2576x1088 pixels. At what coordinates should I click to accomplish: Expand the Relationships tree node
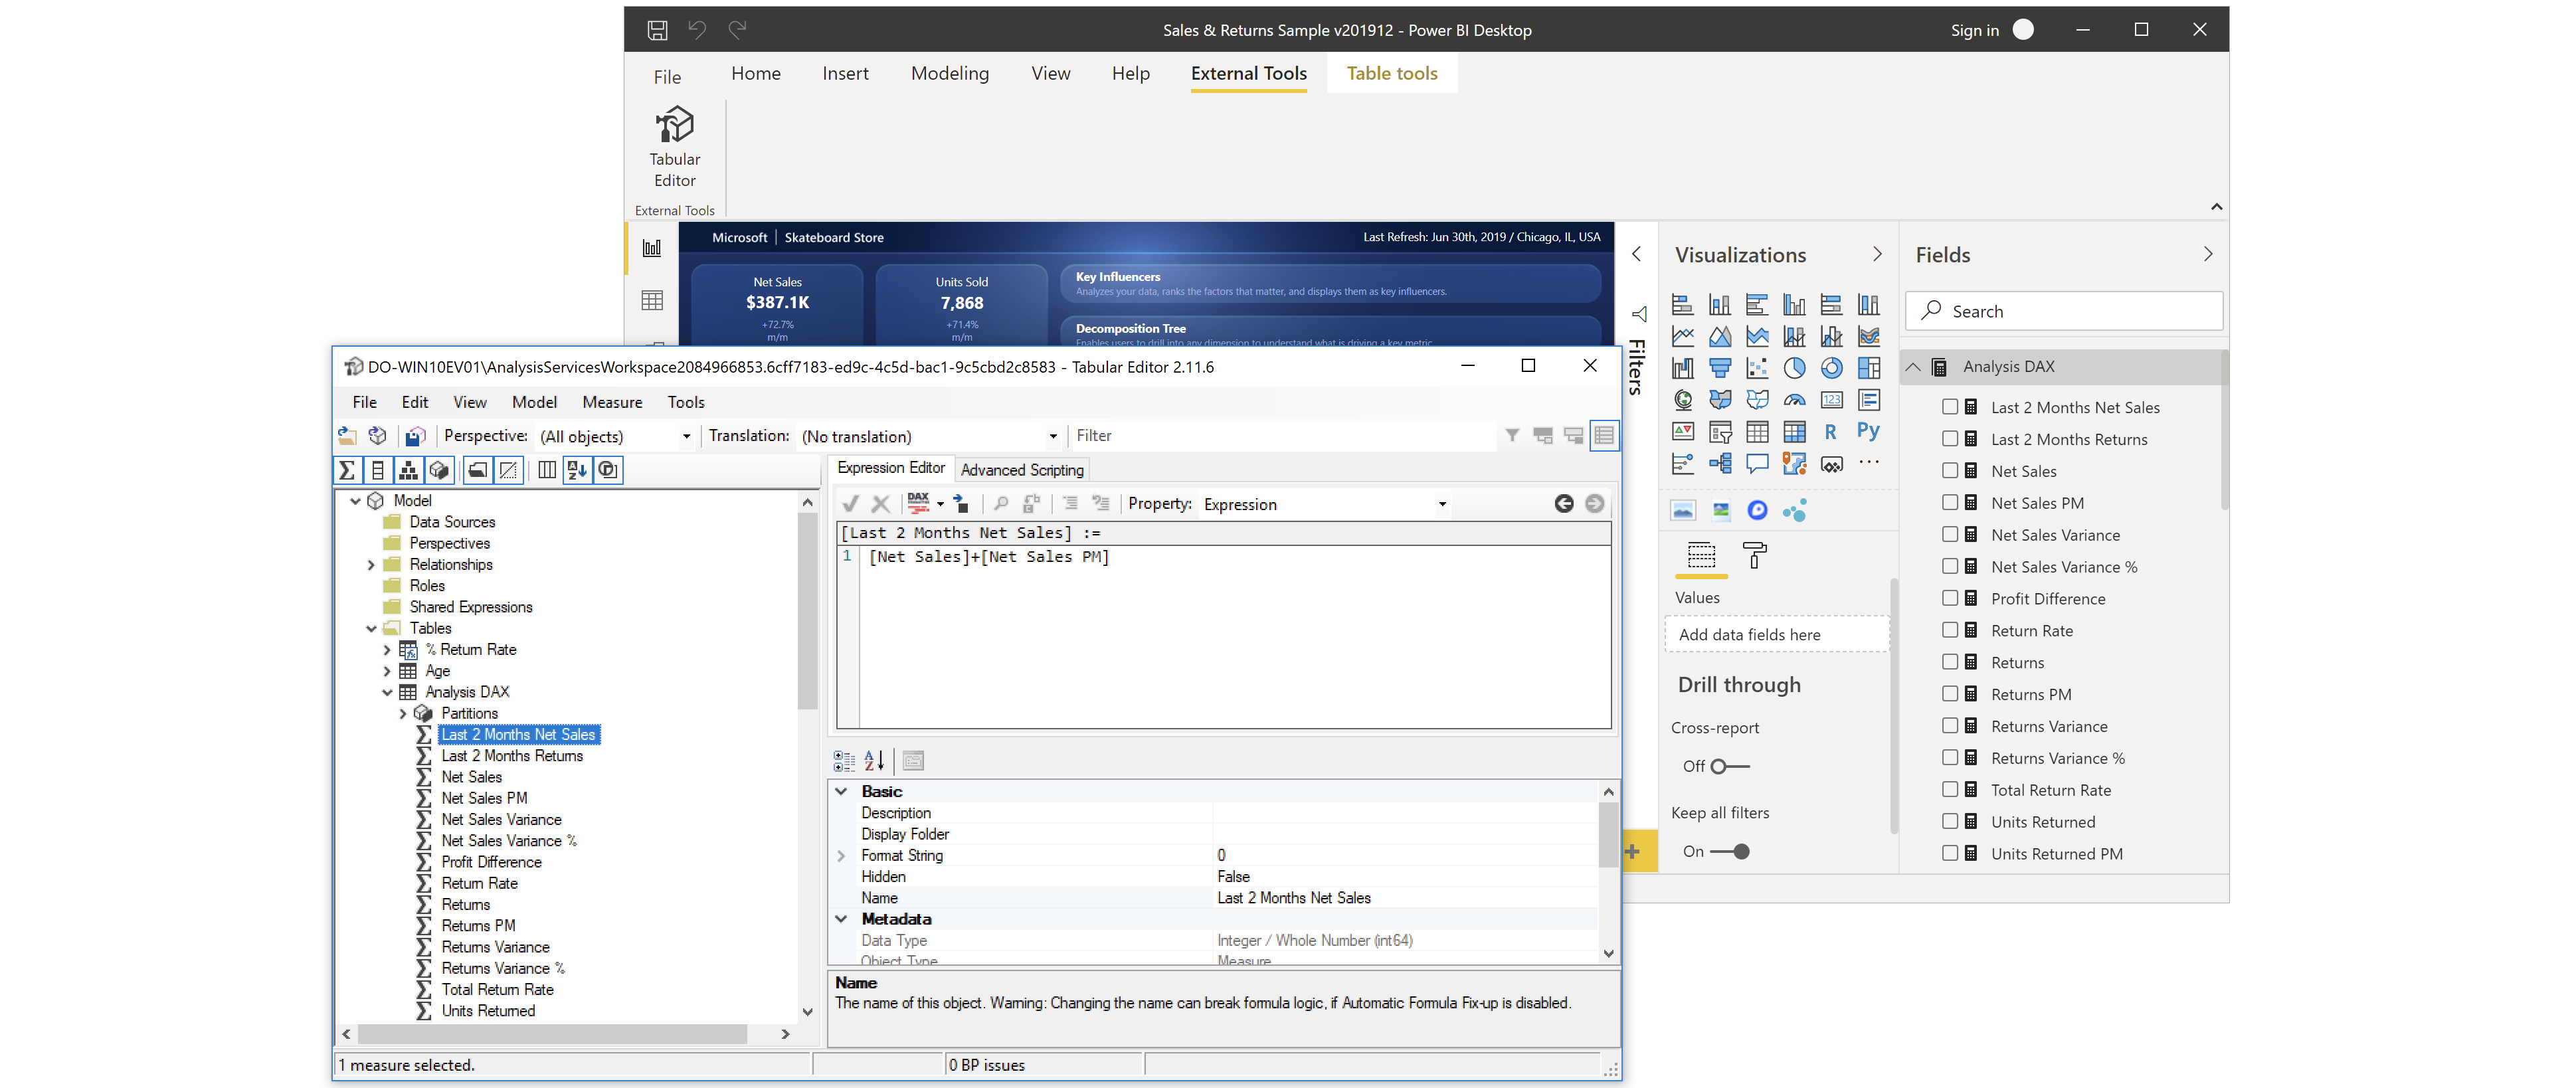point(371,564)
